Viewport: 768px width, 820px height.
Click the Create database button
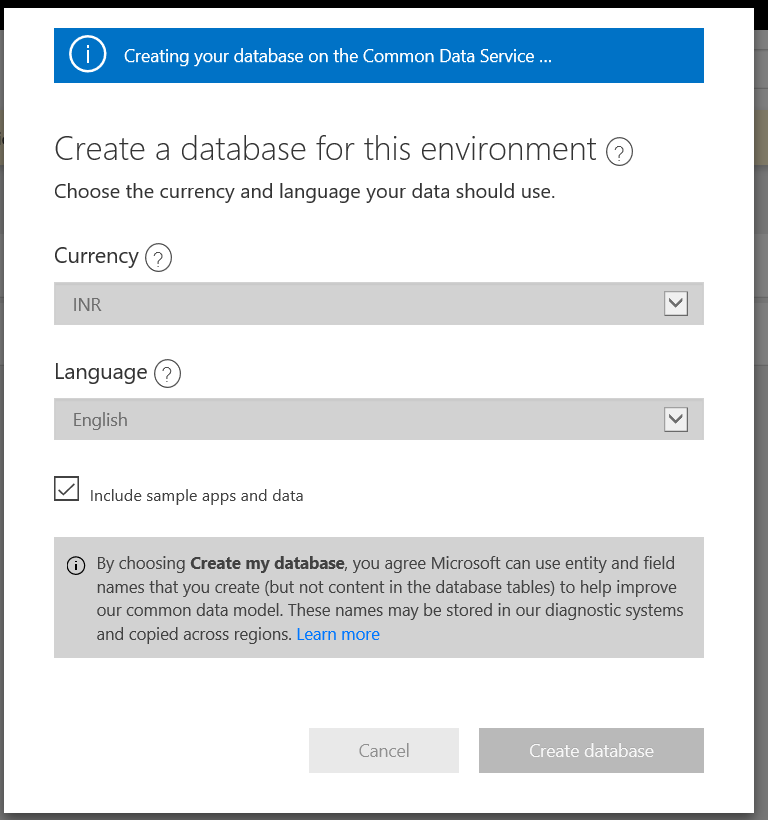click(x=591, y=750)
